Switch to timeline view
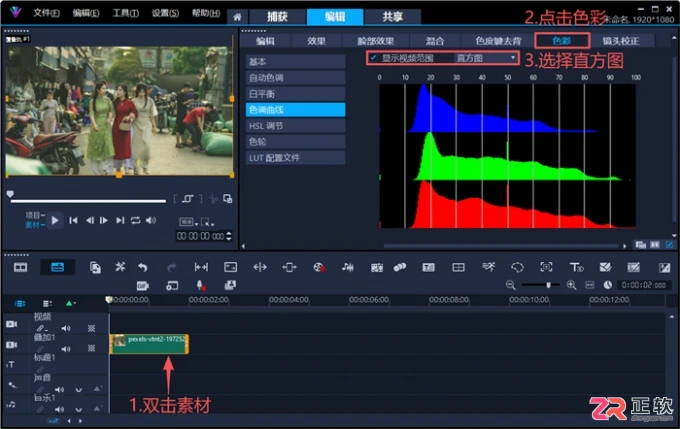Image resolution: width=680 pixels, height=429 pixels. coord(58,267)
